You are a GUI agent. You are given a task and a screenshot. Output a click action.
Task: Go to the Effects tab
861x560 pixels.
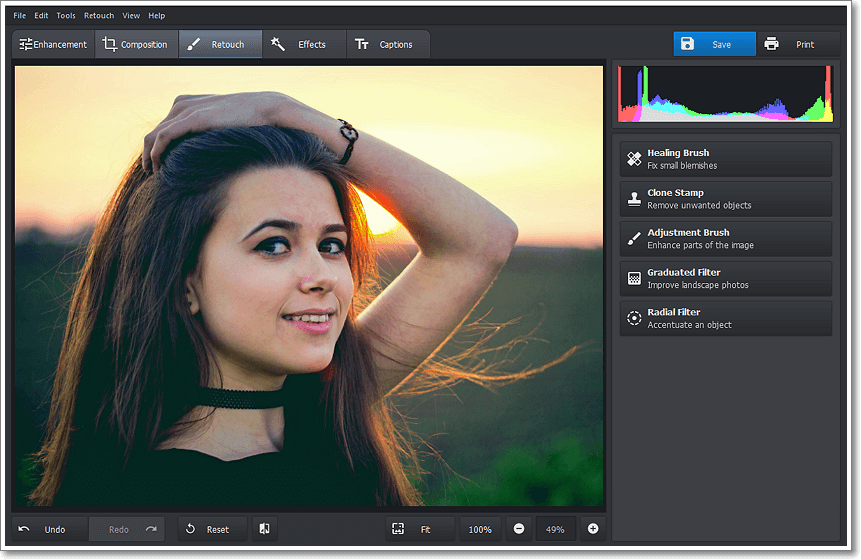(x=304, y=44)
